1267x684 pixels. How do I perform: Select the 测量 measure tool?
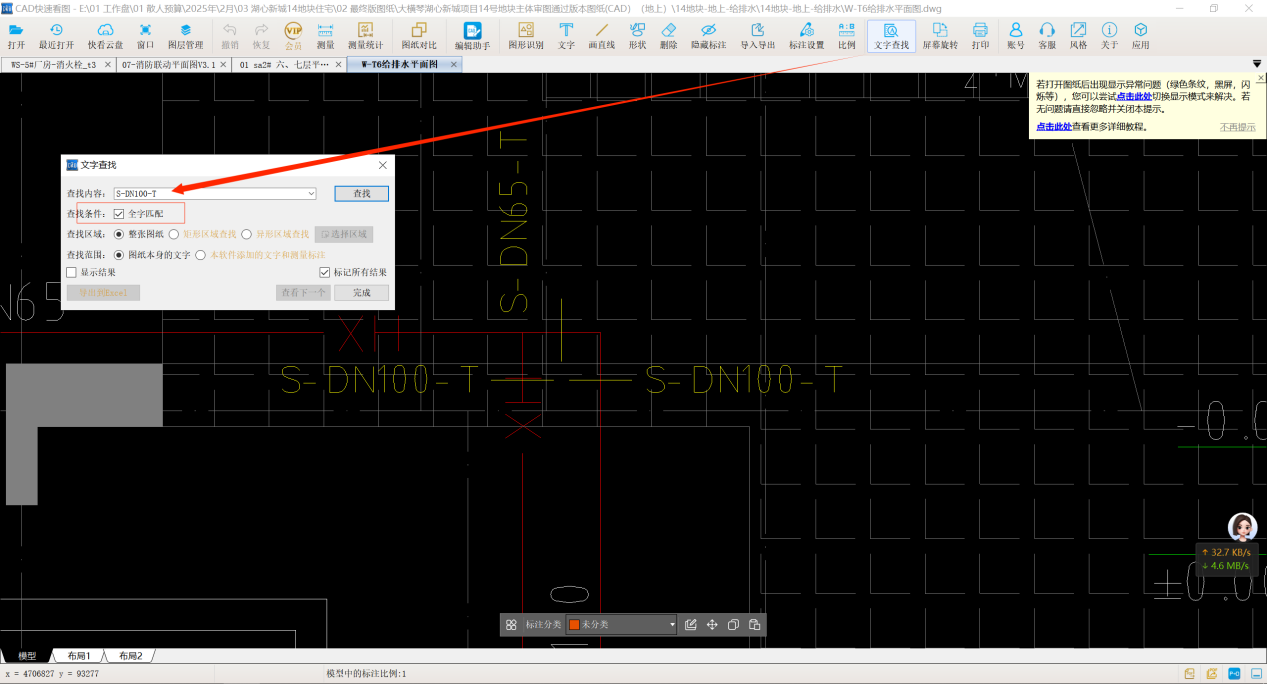point(325,36)
